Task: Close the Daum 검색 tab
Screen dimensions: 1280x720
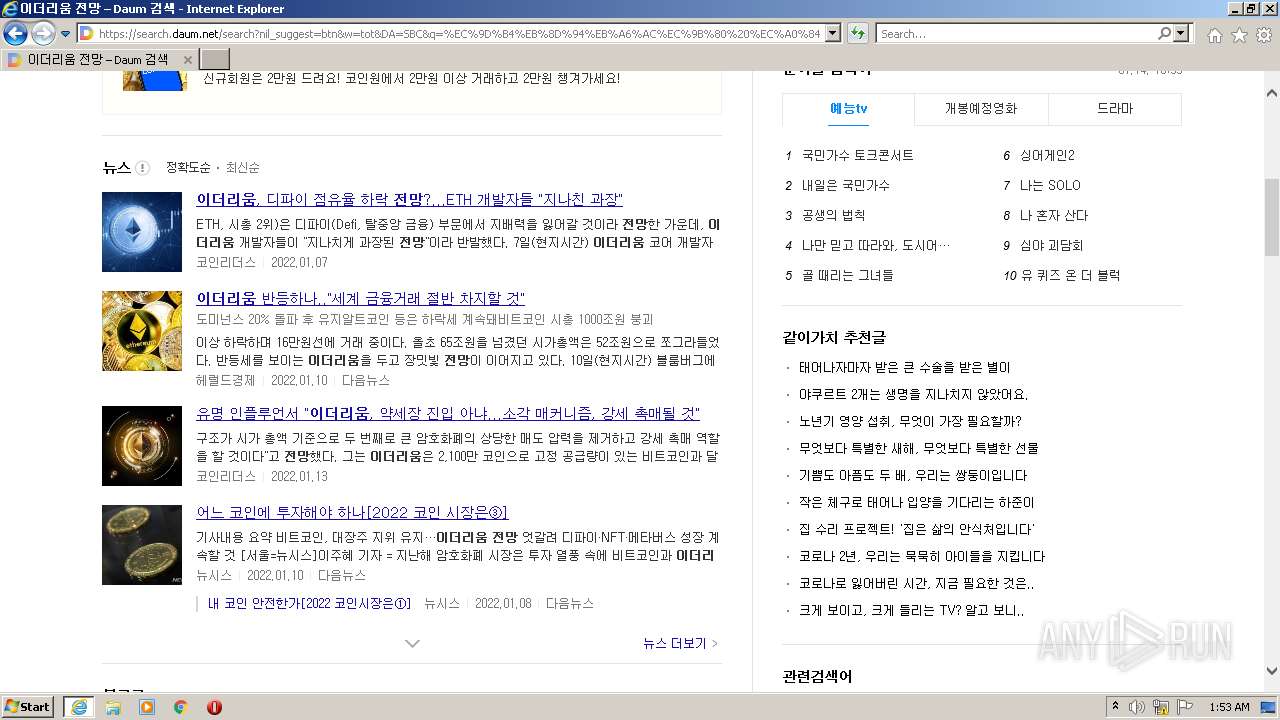Action: click(187, 60)
